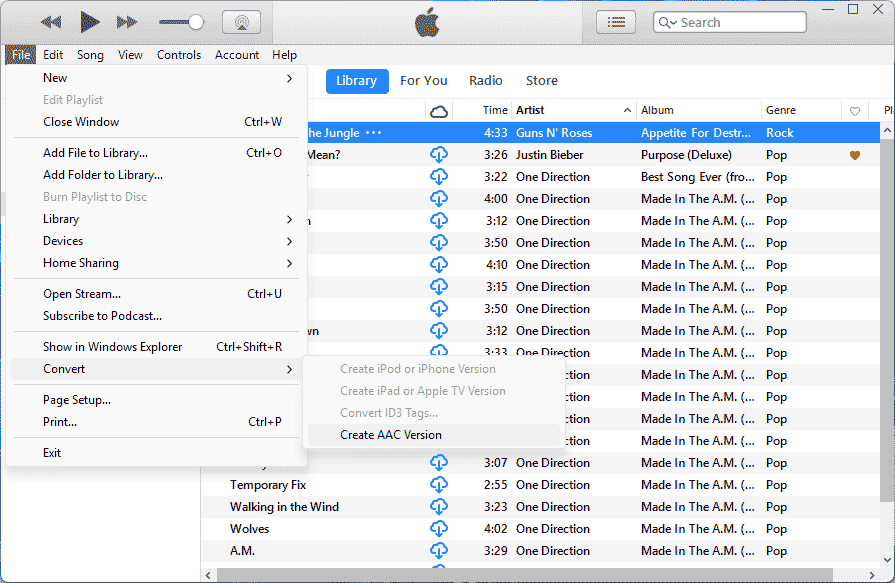Screen dimensions: 895x583
Task: Click the vertical scrollbar down arrow
Action: pos(887,560)
